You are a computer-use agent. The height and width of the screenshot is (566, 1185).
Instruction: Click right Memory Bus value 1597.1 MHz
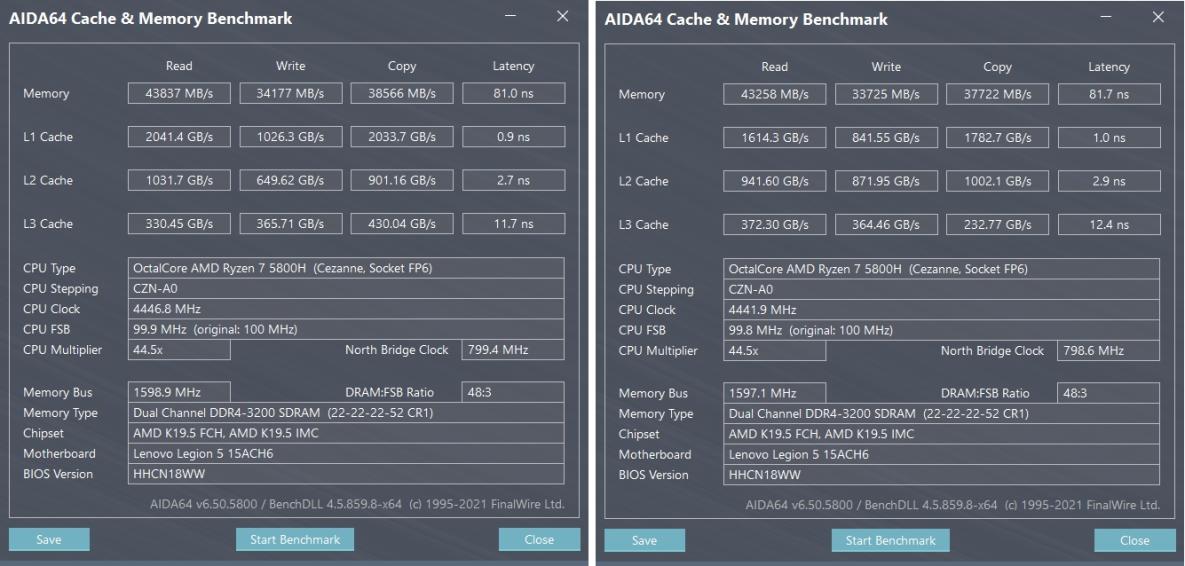(775, 393)
